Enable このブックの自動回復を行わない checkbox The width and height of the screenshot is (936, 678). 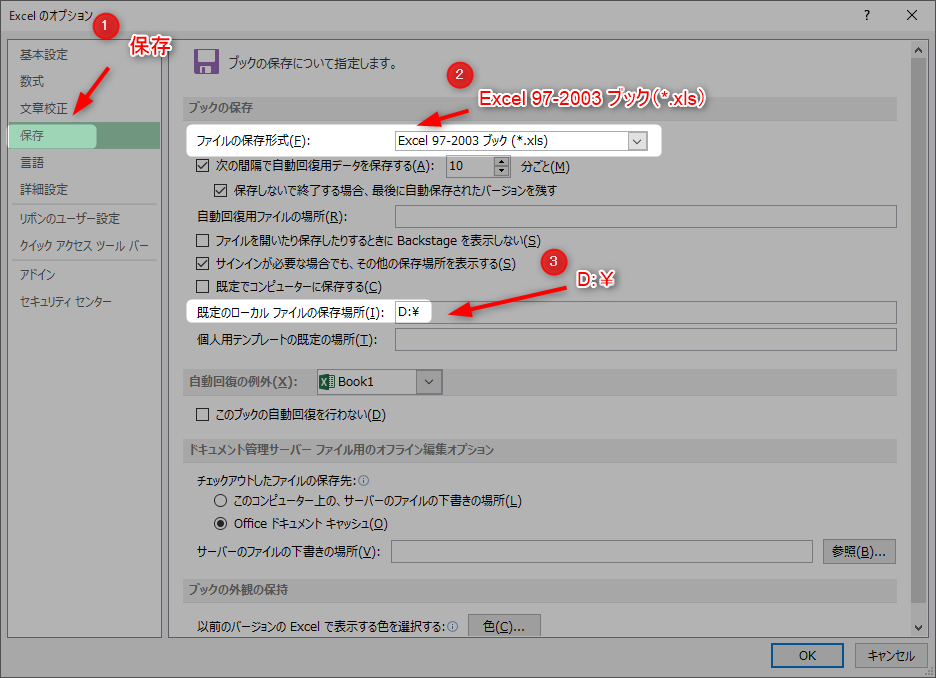[203, 414]
